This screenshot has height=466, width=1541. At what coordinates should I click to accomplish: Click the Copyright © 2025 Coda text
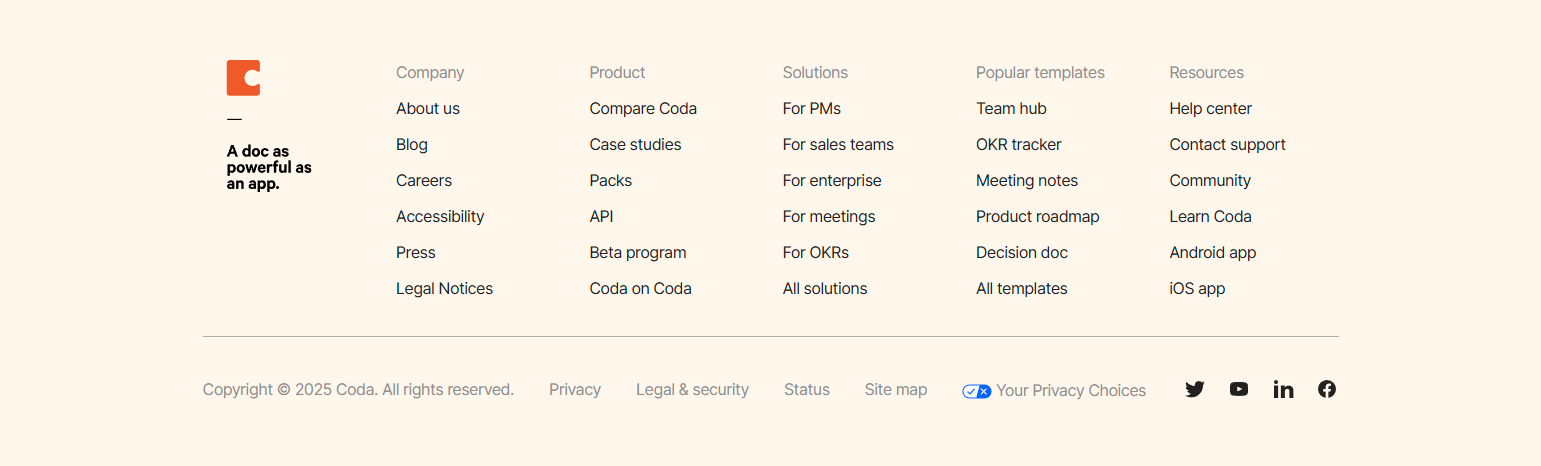pyautogui.click(x=358, y=389)
